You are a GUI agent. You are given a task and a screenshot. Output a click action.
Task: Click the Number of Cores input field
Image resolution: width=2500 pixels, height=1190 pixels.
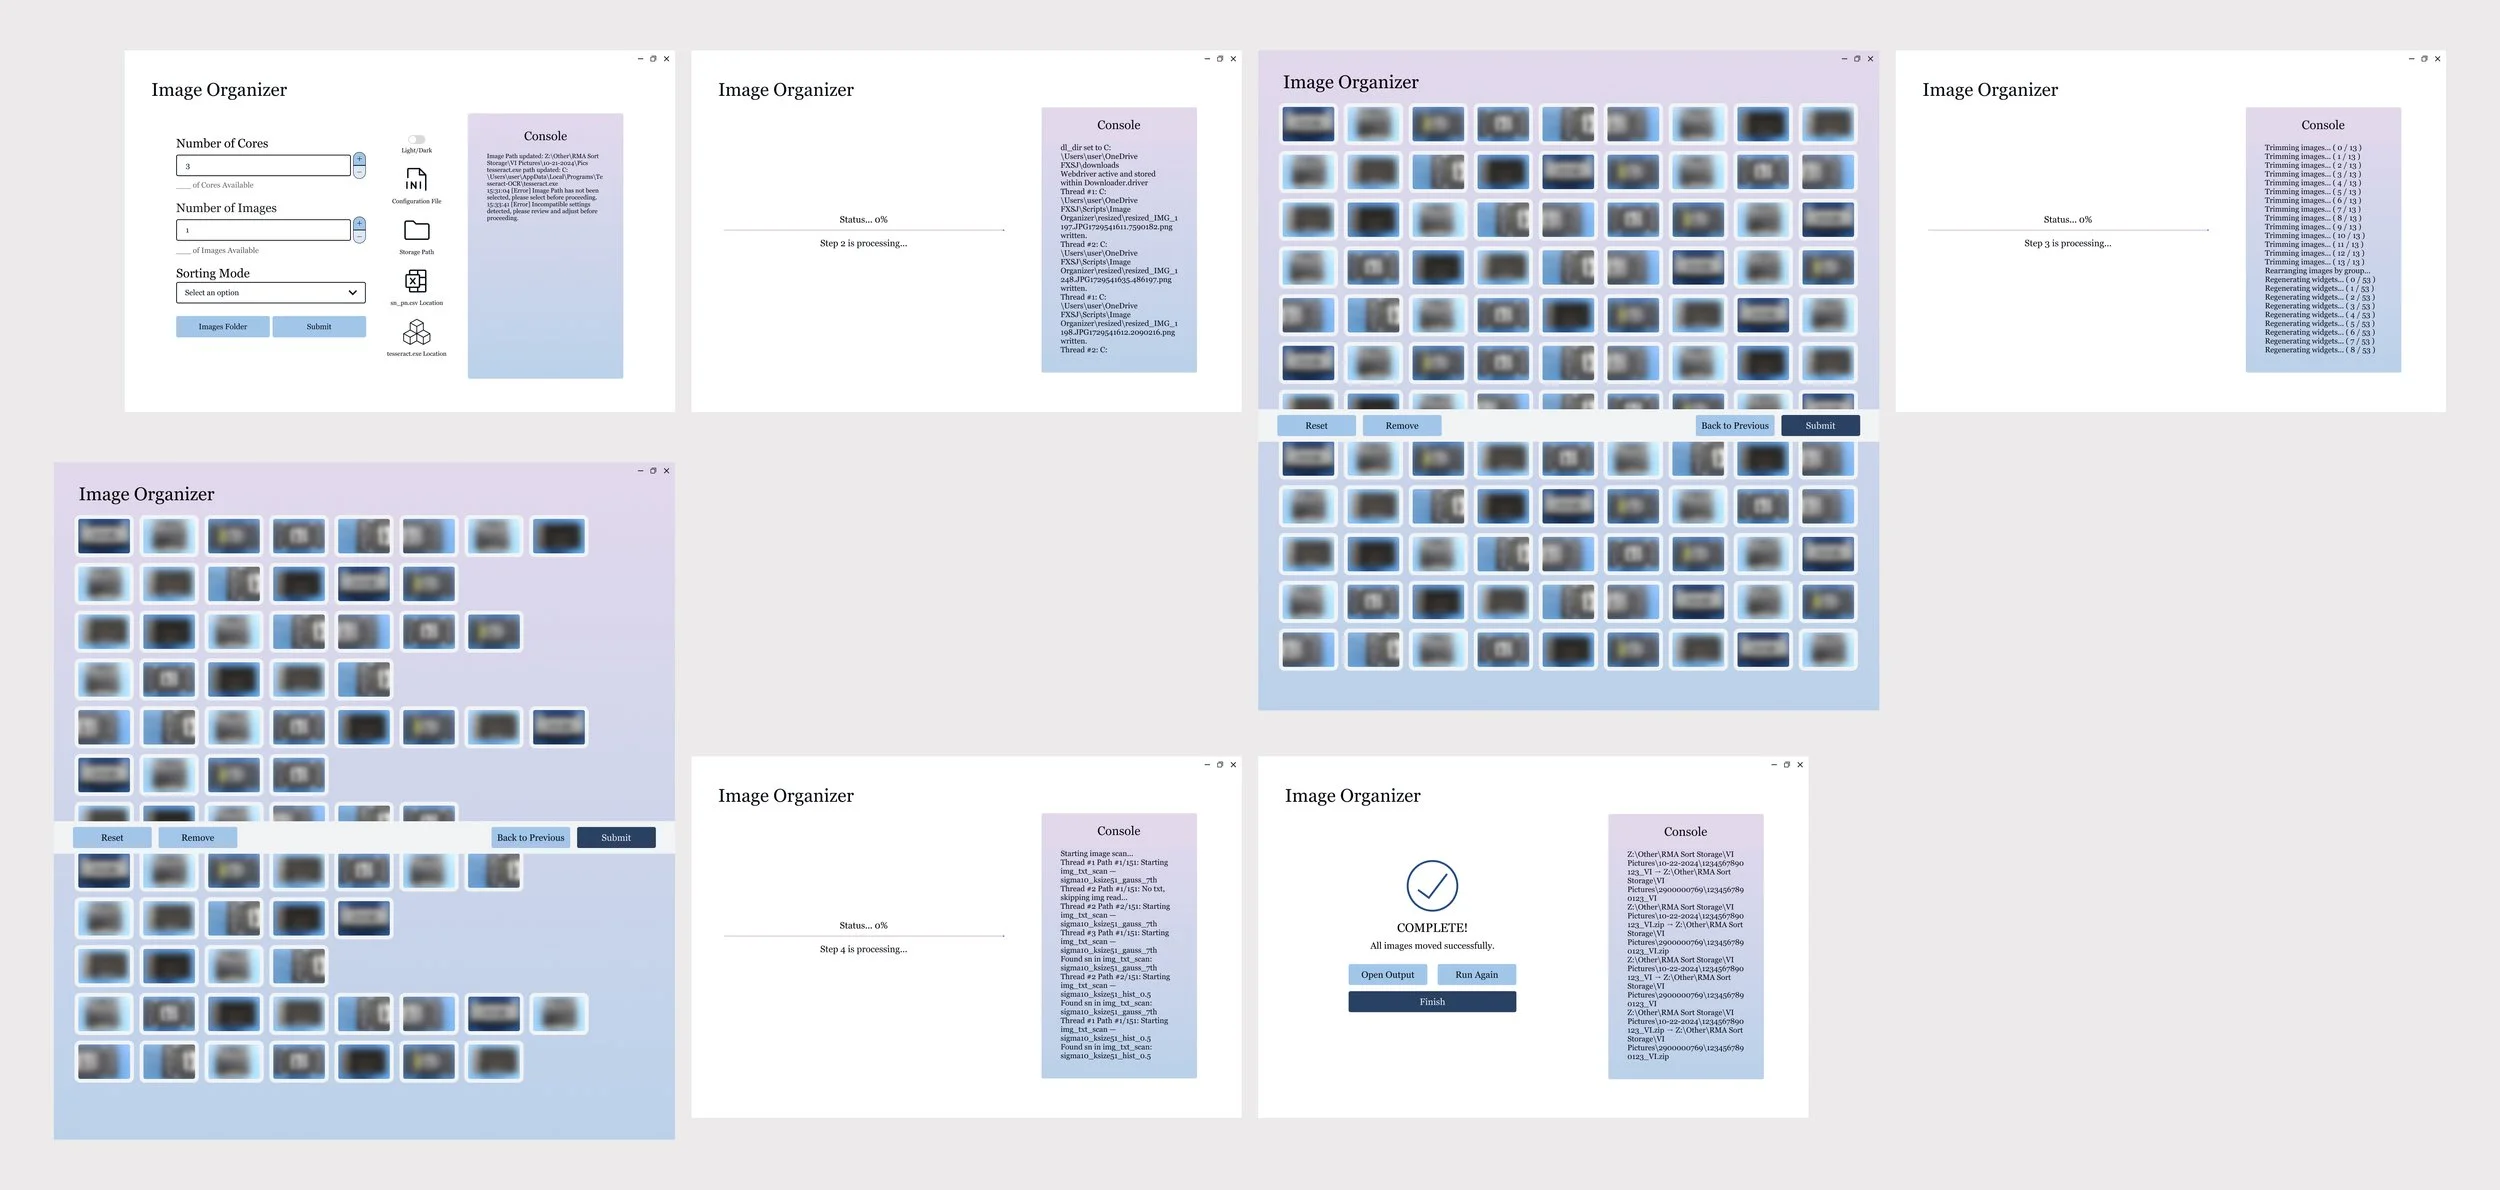click(x=263, y=166)
